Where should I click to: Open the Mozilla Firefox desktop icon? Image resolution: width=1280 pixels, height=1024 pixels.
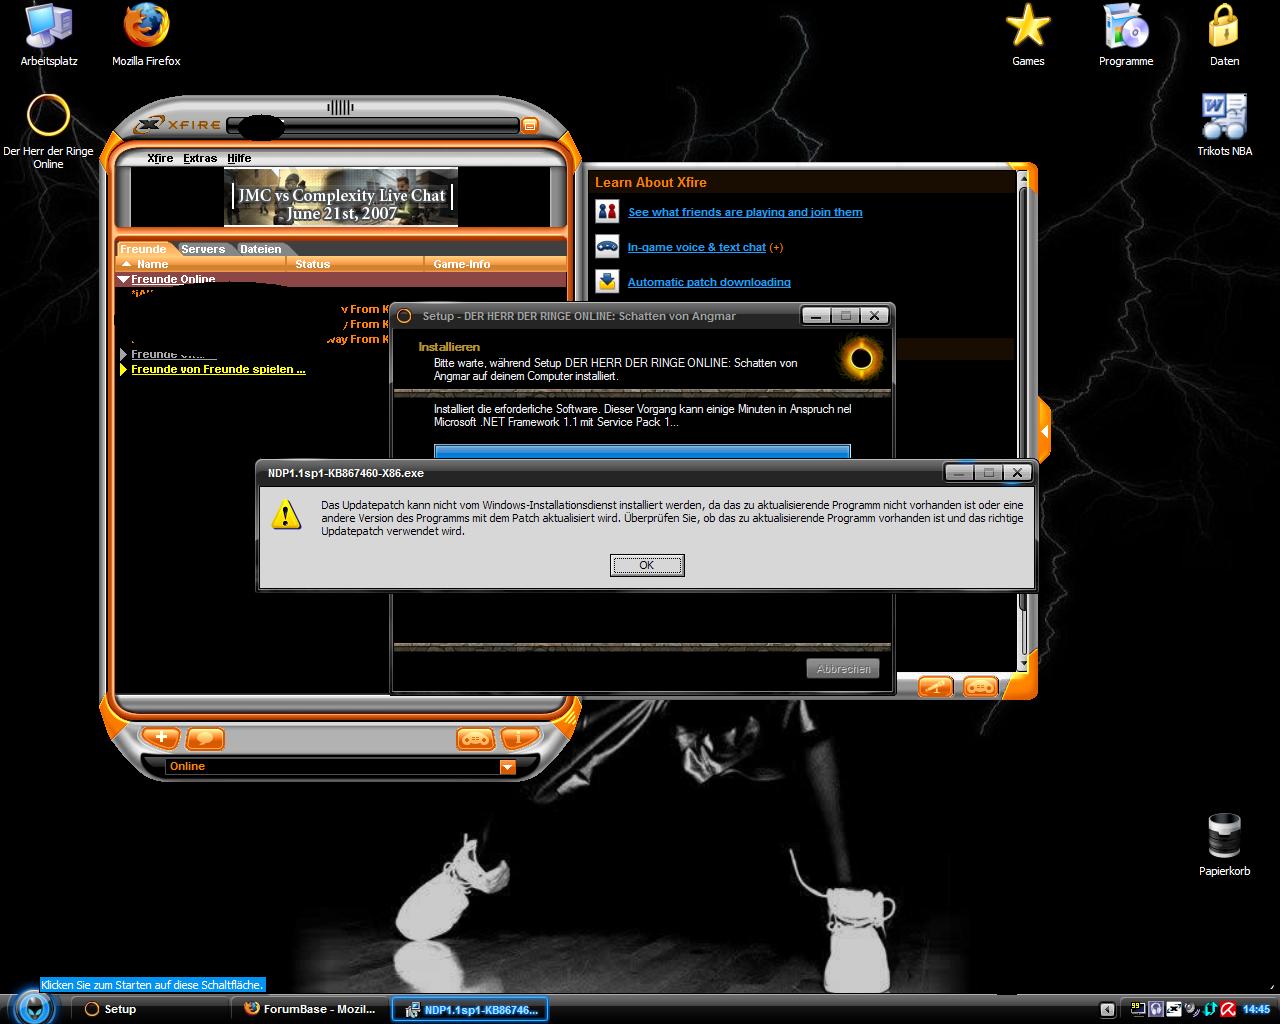pos(146,36)
